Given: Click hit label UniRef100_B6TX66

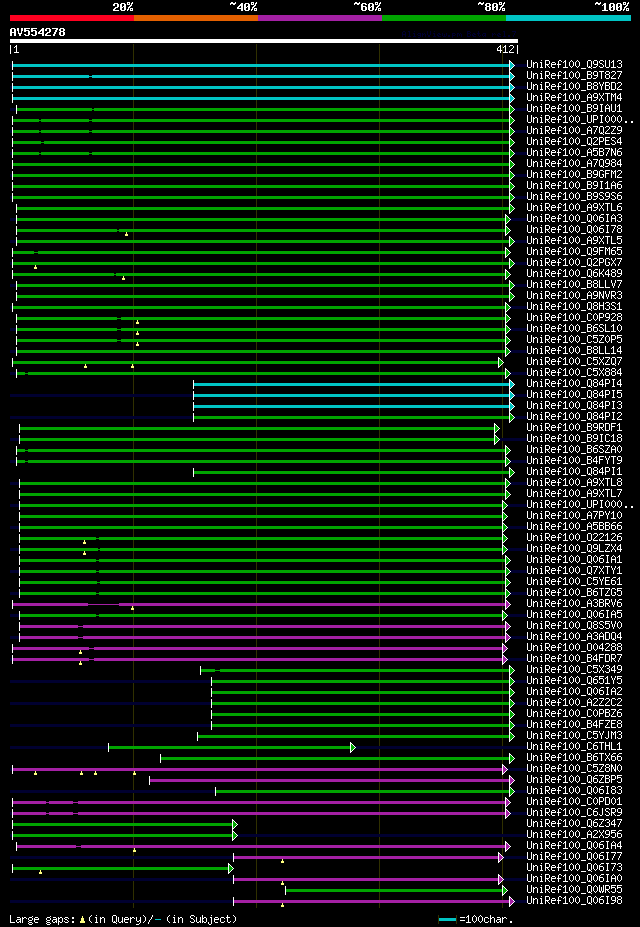Looking at the screenshot, I should tap(574, 757).
